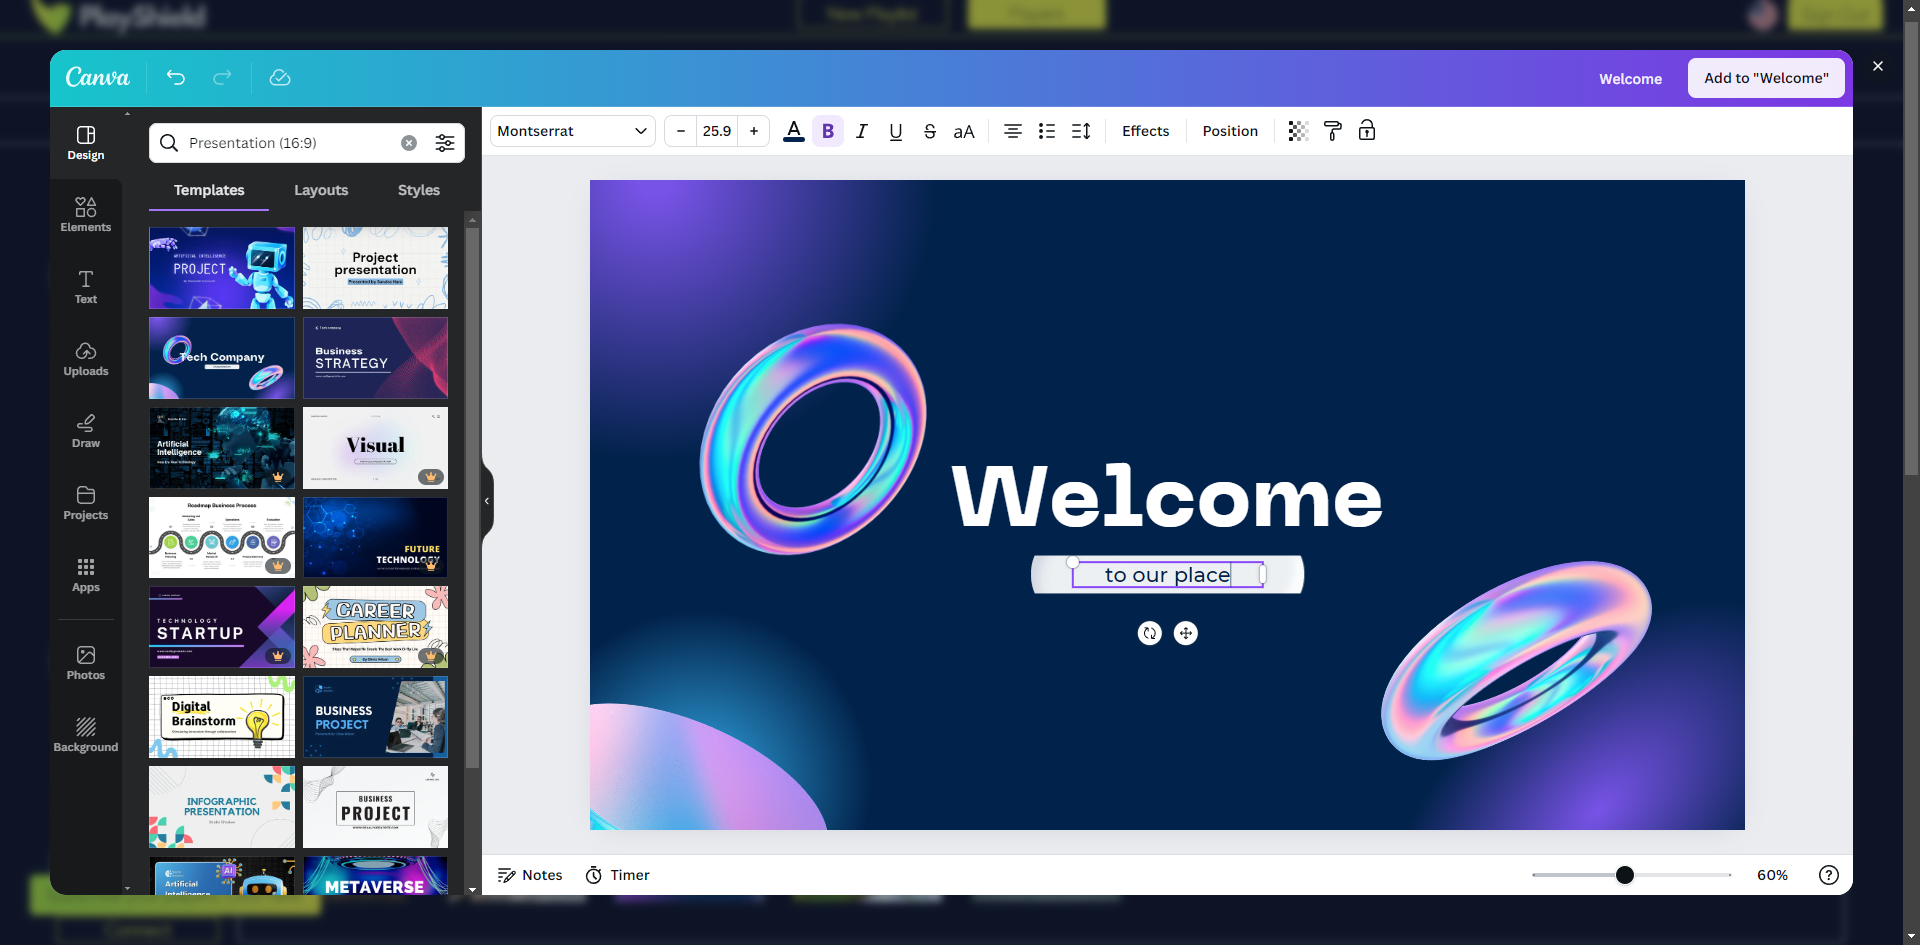Screen dimensions: 1920x945
Task: Open letter and line spacing options
Action: (x=1081, y=131)
